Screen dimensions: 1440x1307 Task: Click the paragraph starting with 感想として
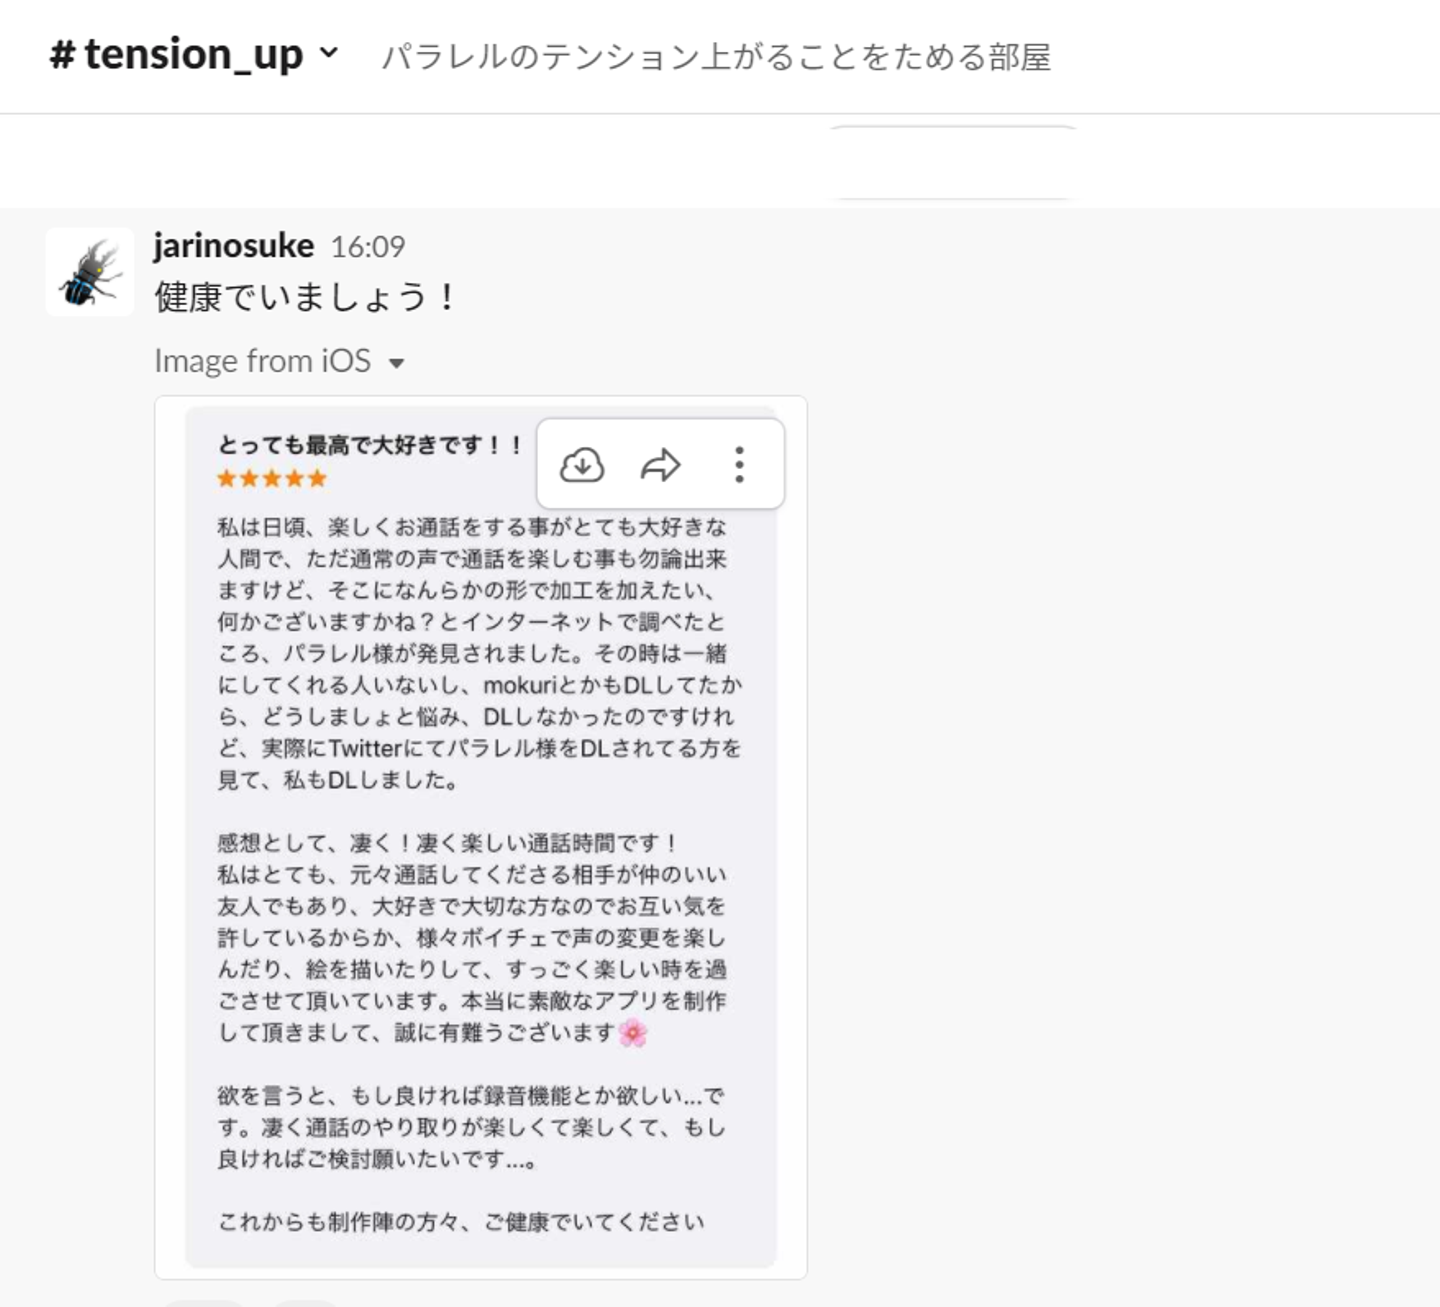(472, 937)
